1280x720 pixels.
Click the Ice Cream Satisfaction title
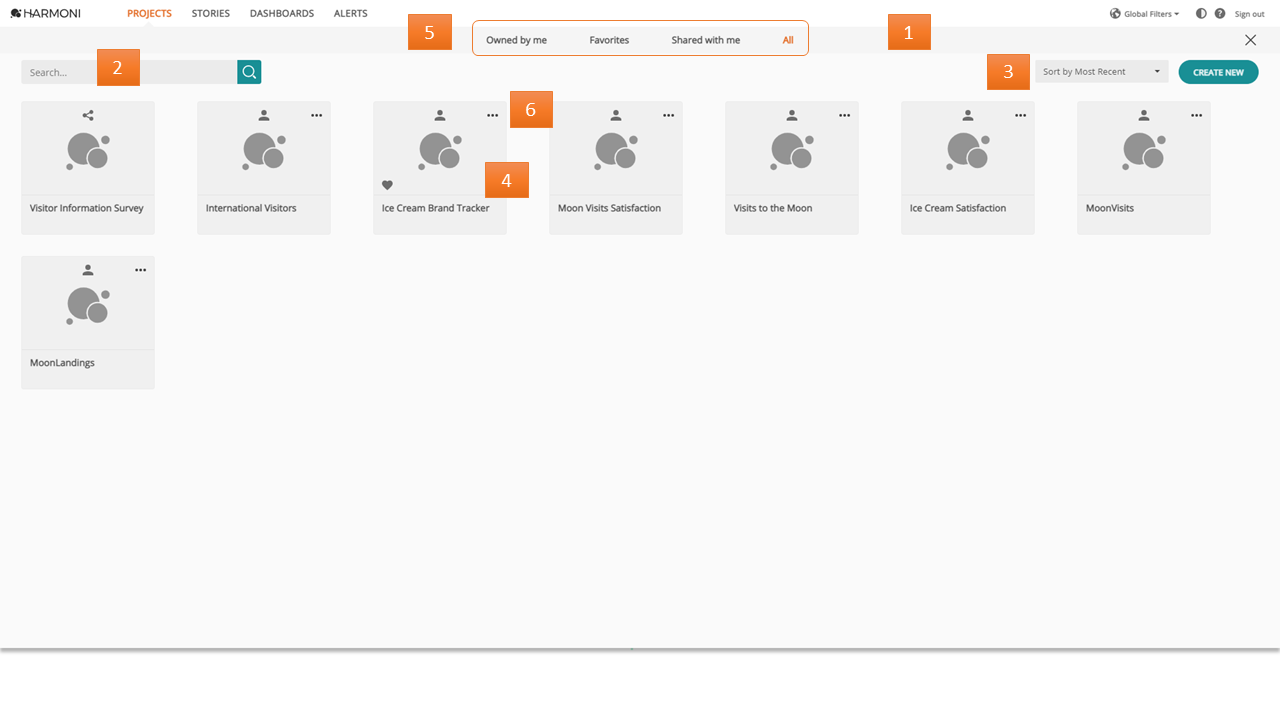958,208
